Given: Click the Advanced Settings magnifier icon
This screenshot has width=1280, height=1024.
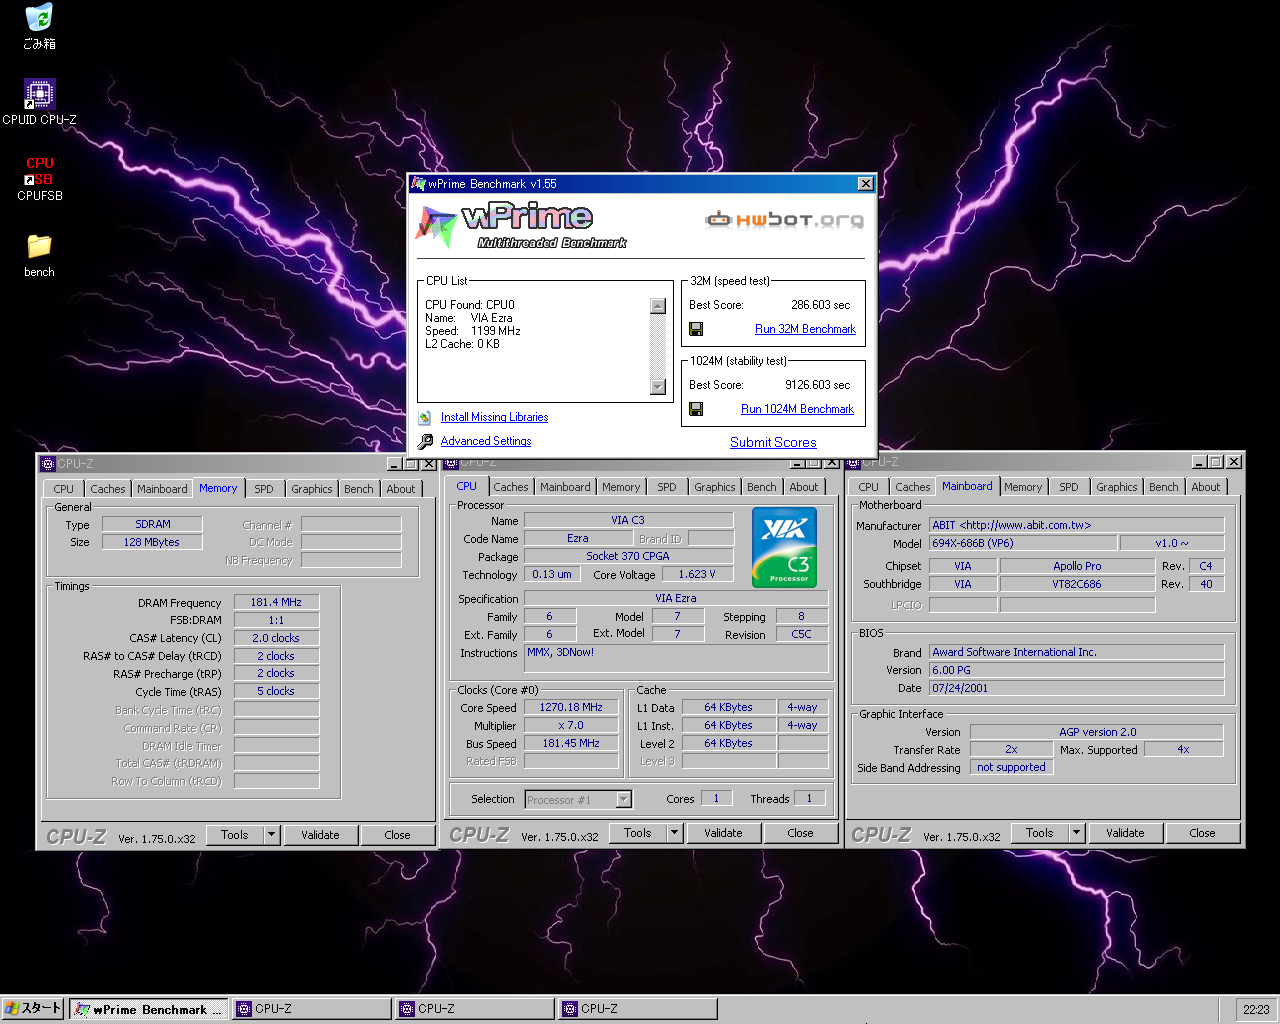Looking at the screenshot, I should pos(425,441).
